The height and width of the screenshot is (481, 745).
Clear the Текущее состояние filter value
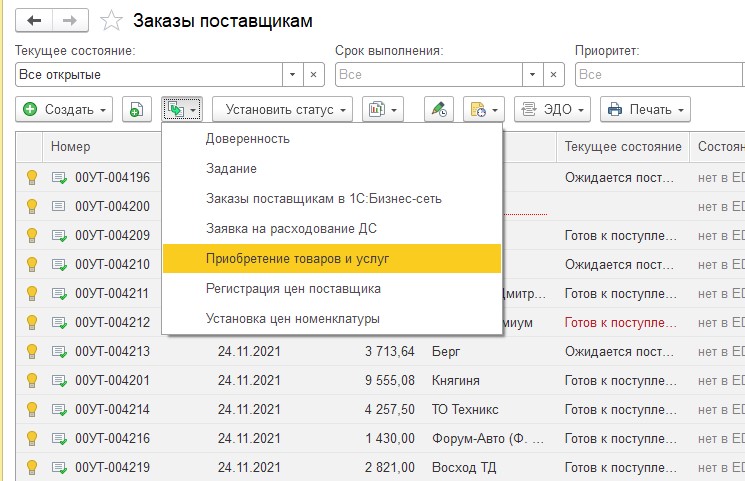coord(314,75)
